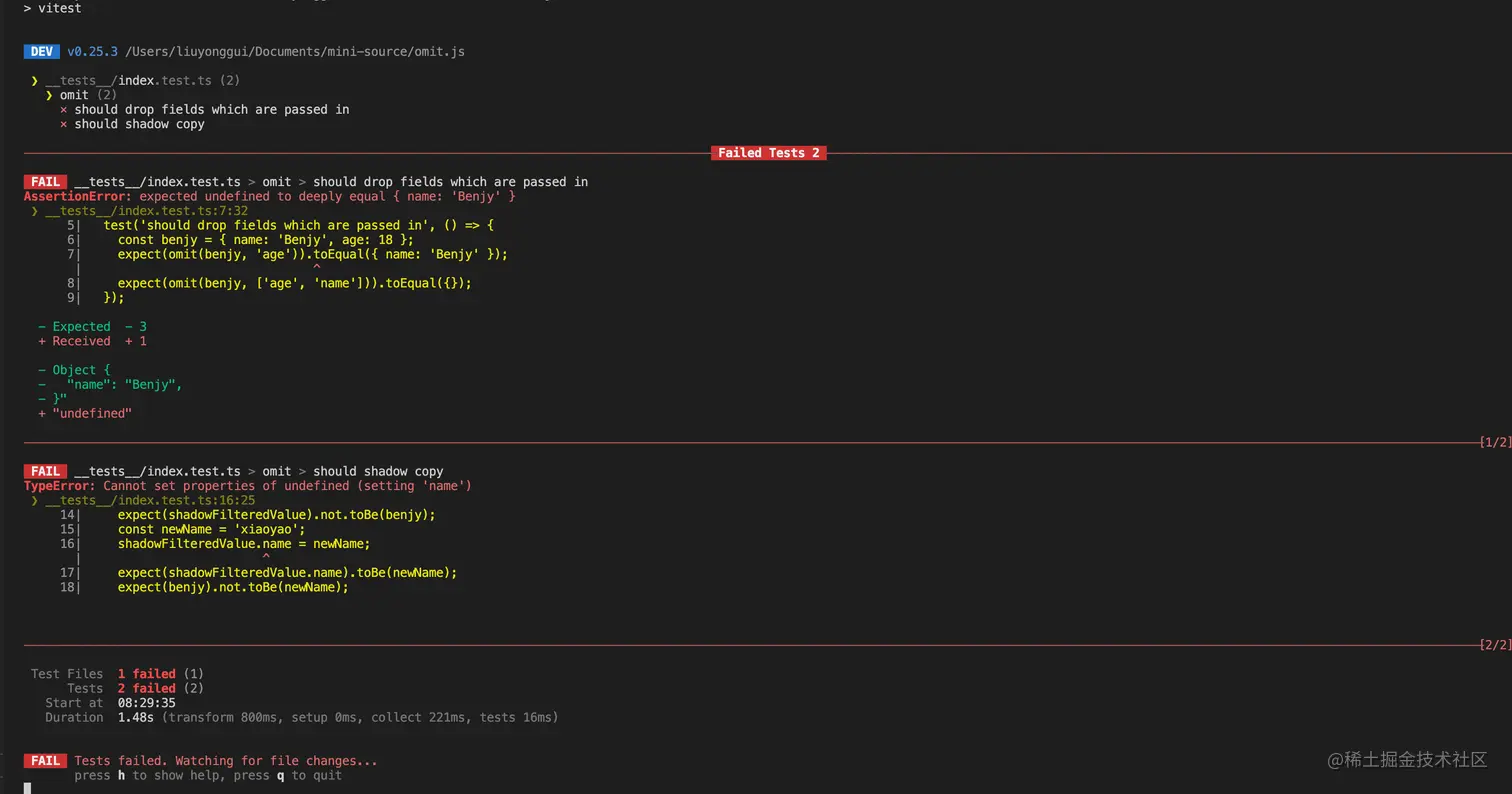The image size is (1512, 794).
Task: Click the '"name": "Benjy",' diff line
Action: coord(110,384)
